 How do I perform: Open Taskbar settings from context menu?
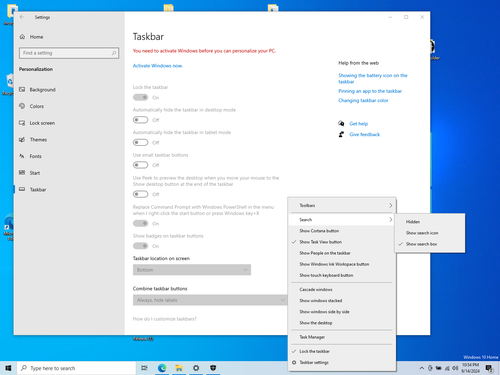[342, 362]
